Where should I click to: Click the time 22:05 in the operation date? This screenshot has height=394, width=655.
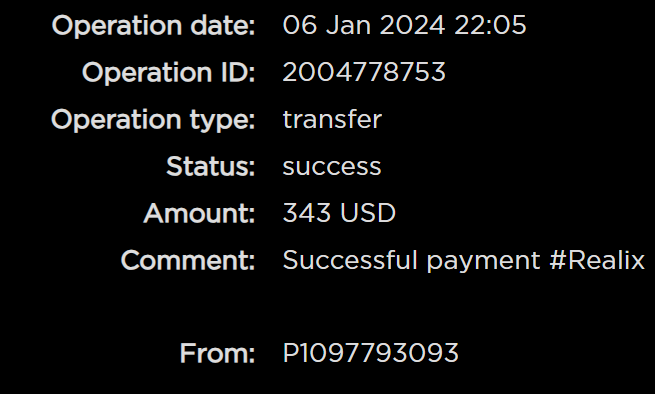490,25
